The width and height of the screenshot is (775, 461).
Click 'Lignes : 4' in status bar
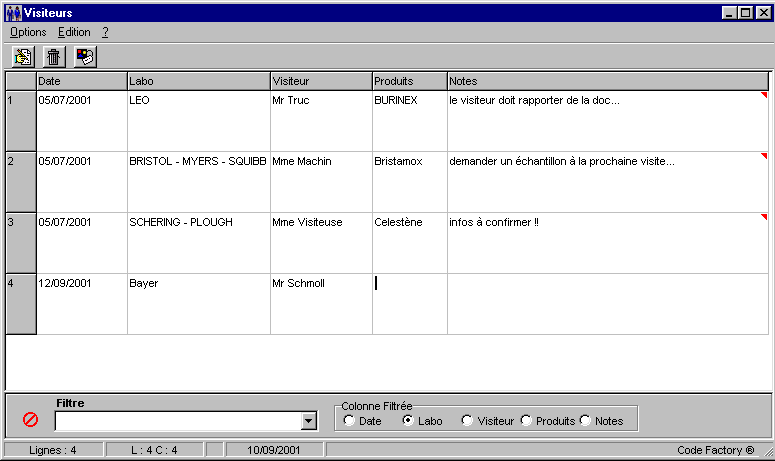(53, 450)
